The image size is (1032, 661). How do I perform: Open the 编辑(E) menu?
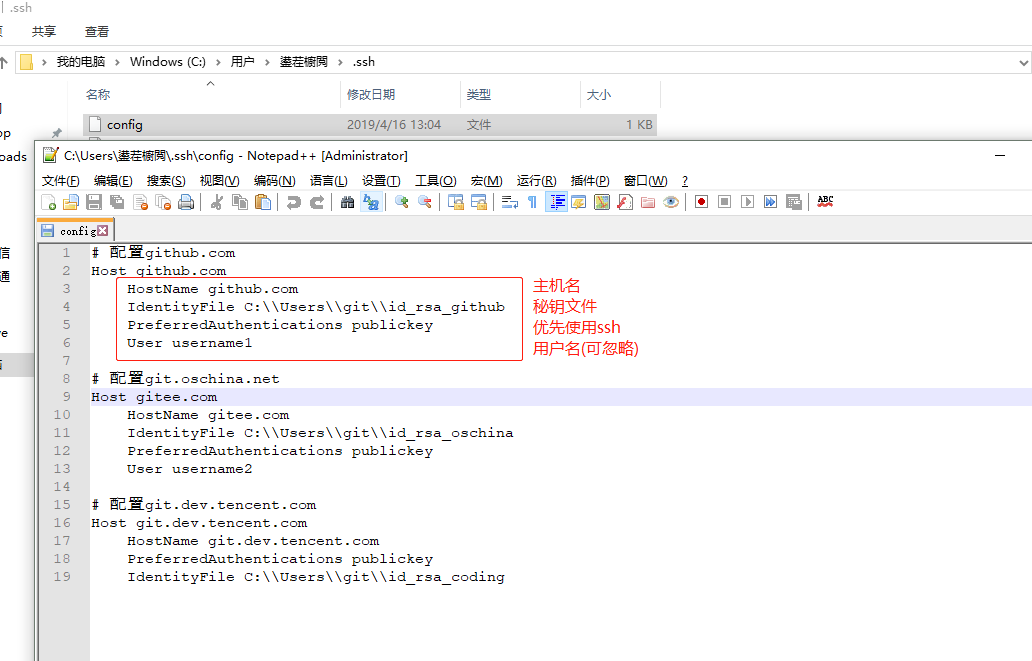point(113,181)
